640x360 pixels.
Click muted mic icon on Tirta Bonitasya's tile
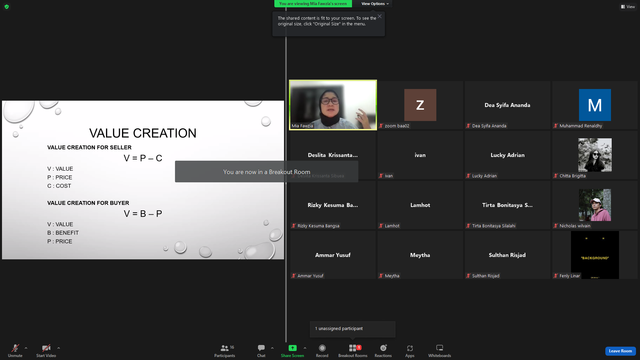[x=469, y=226]
